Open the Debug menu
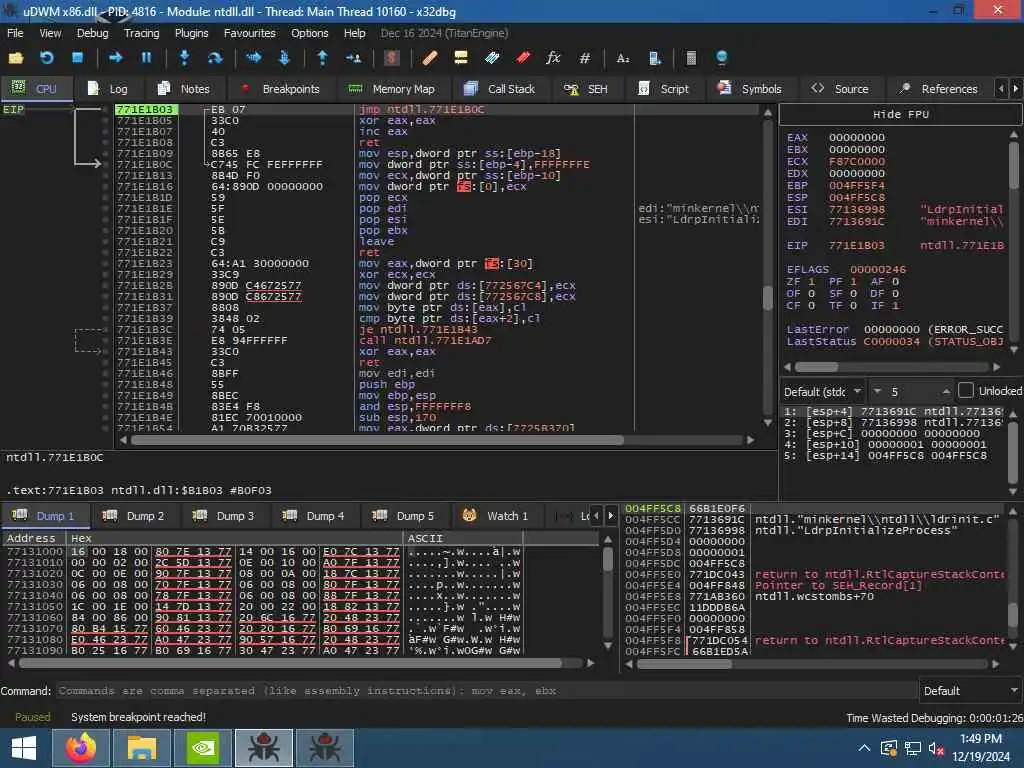This screenshot has height=768, width=1024. click(93, 33)
